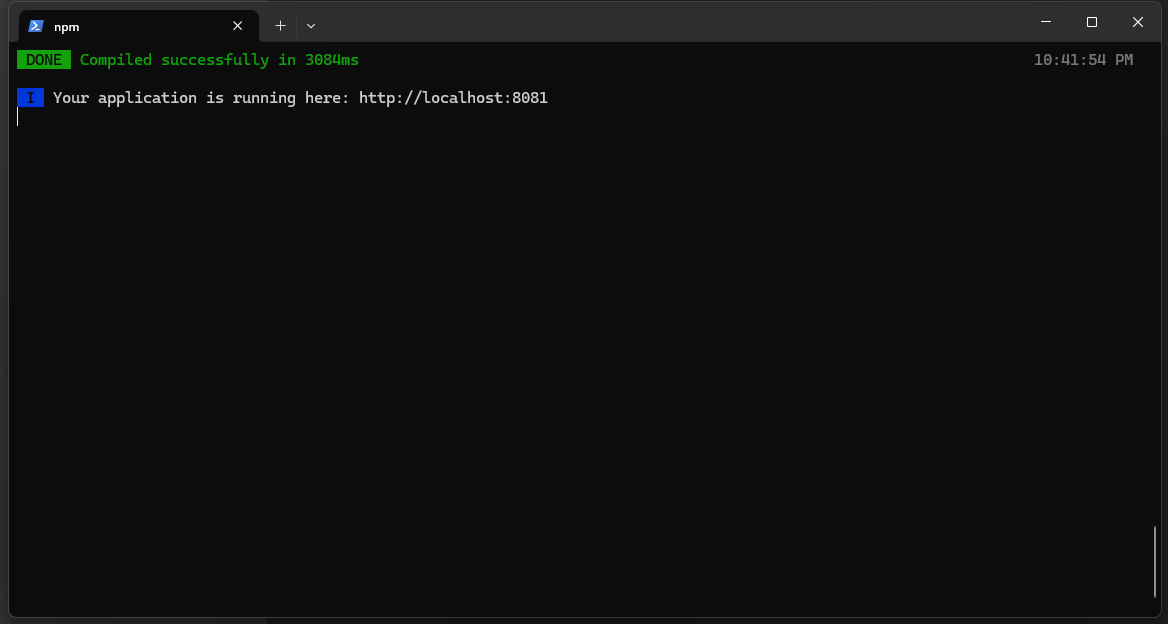Close the terminal window

click(1138, 22)
